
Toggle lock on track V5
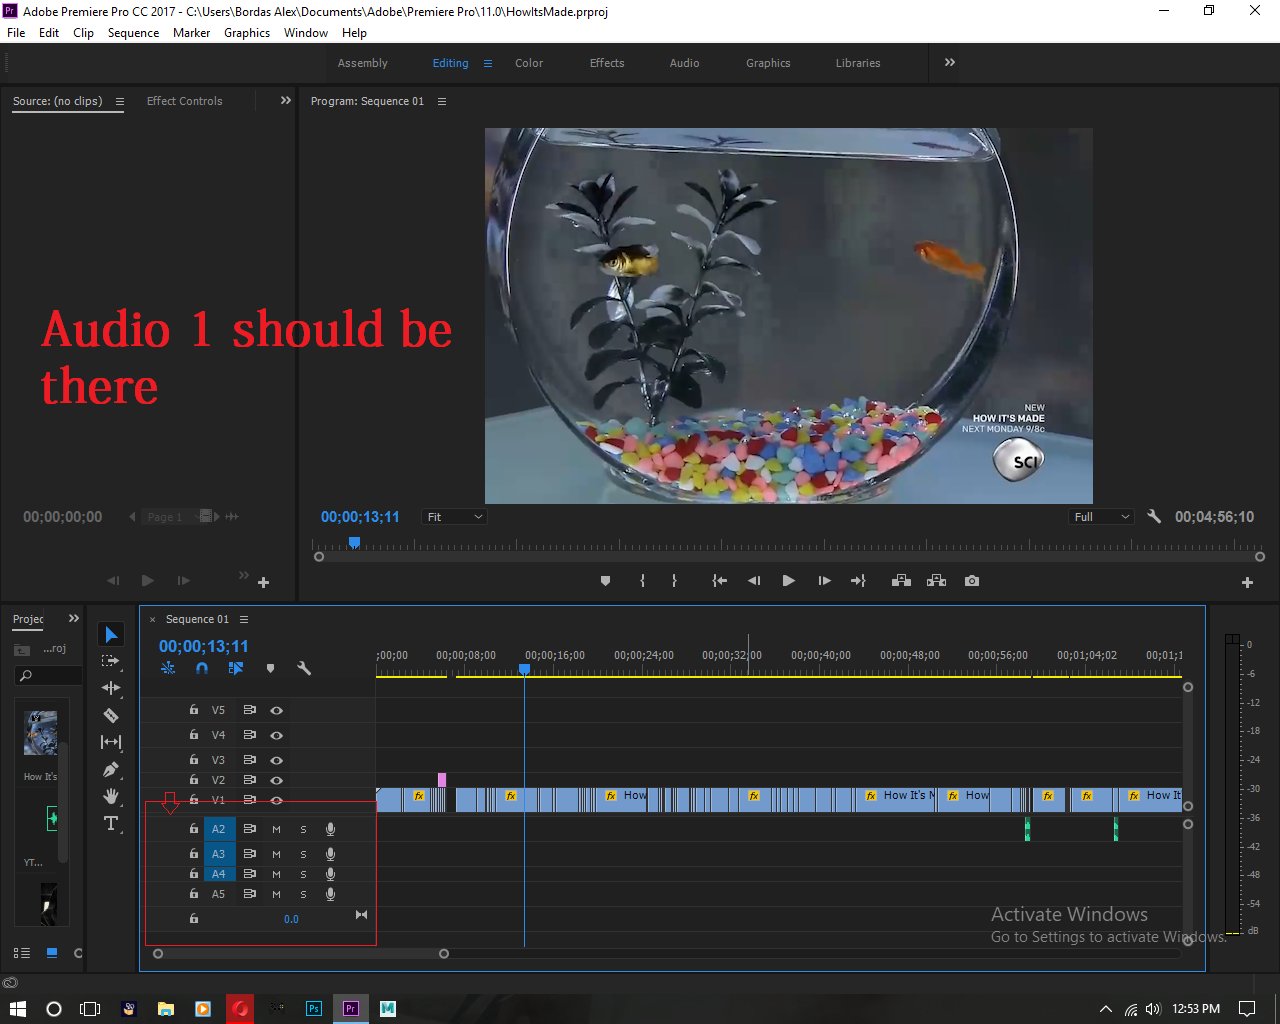194,710
